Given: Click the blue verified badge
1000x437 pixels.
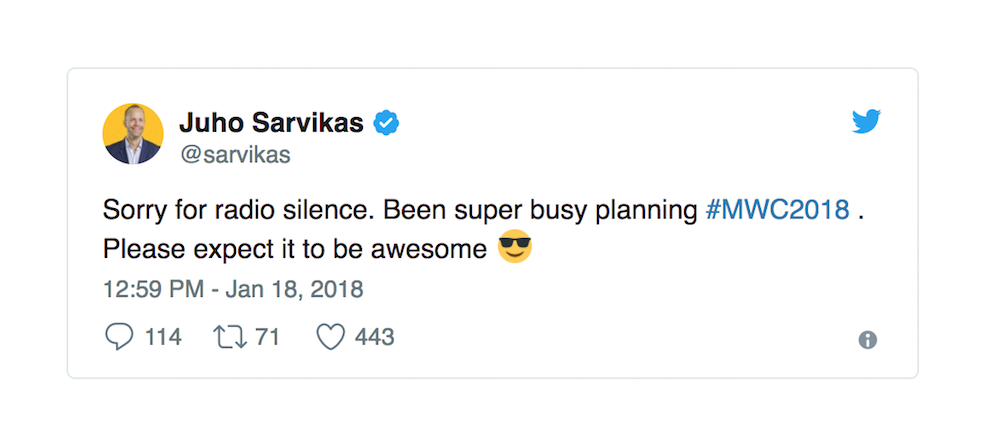Looking at the screenshot, I should point(387,123).
